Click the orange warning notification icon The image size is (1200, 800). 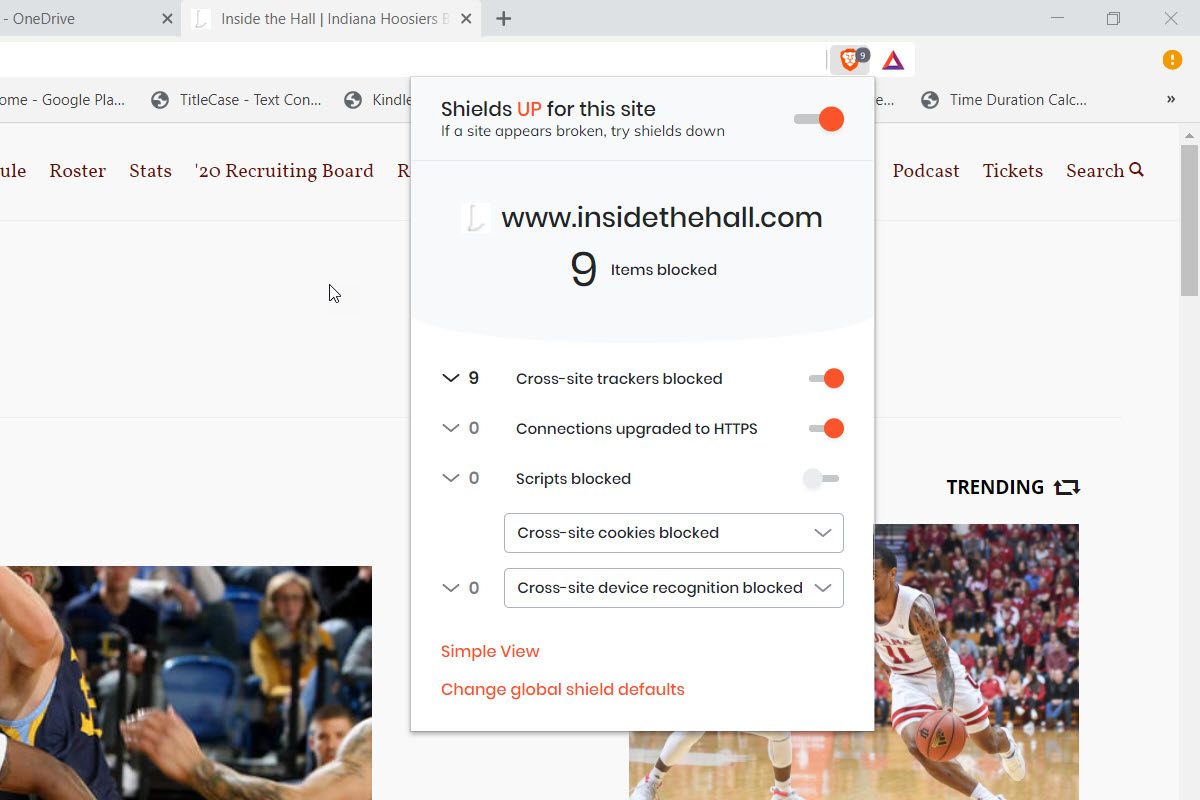(x=1172, y=60)
